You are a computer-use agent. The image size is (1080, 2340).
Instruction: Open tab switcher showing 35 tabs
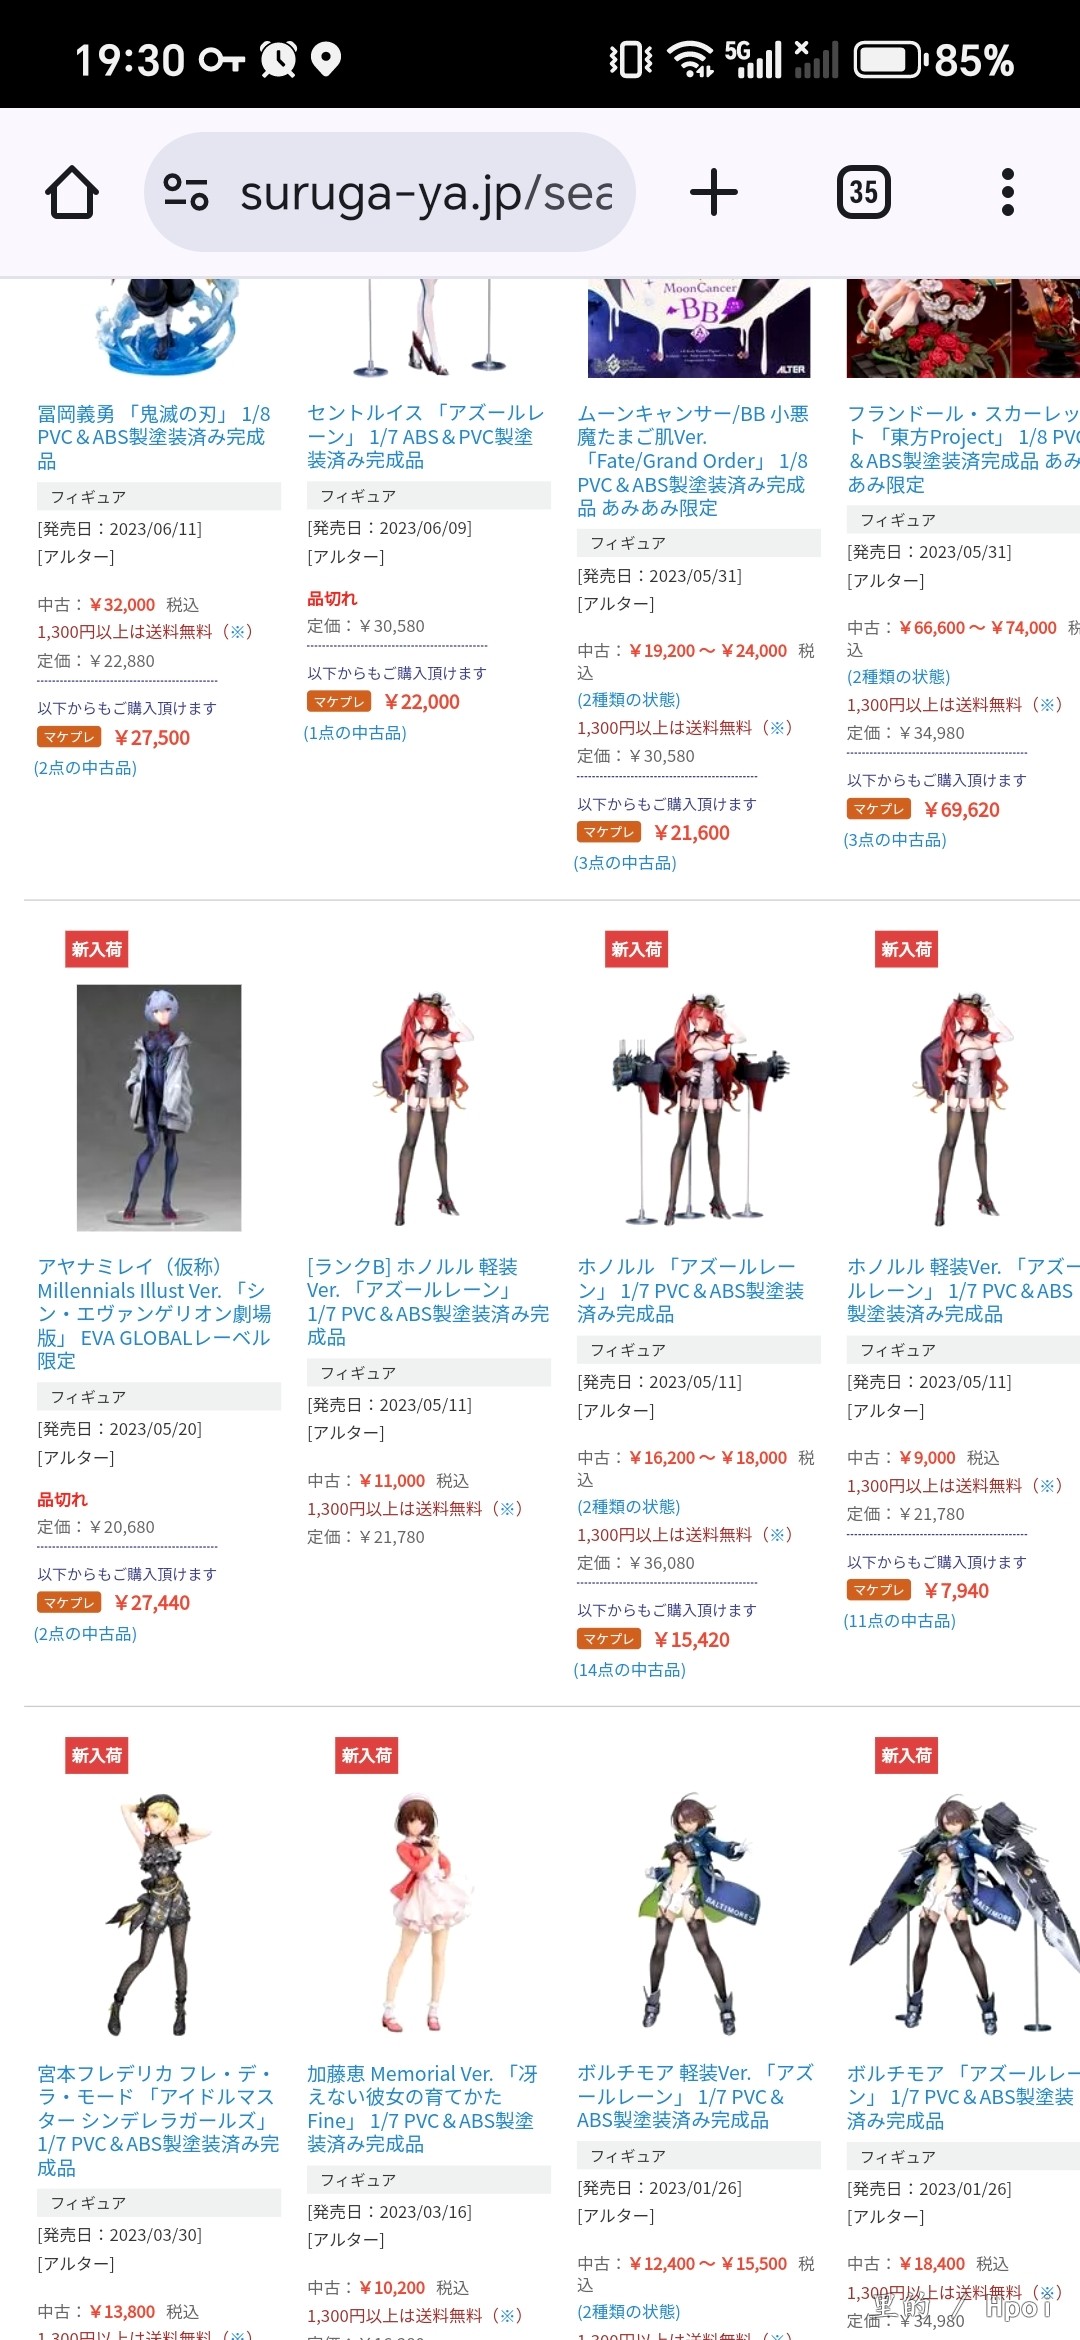(x=864, y=192)
